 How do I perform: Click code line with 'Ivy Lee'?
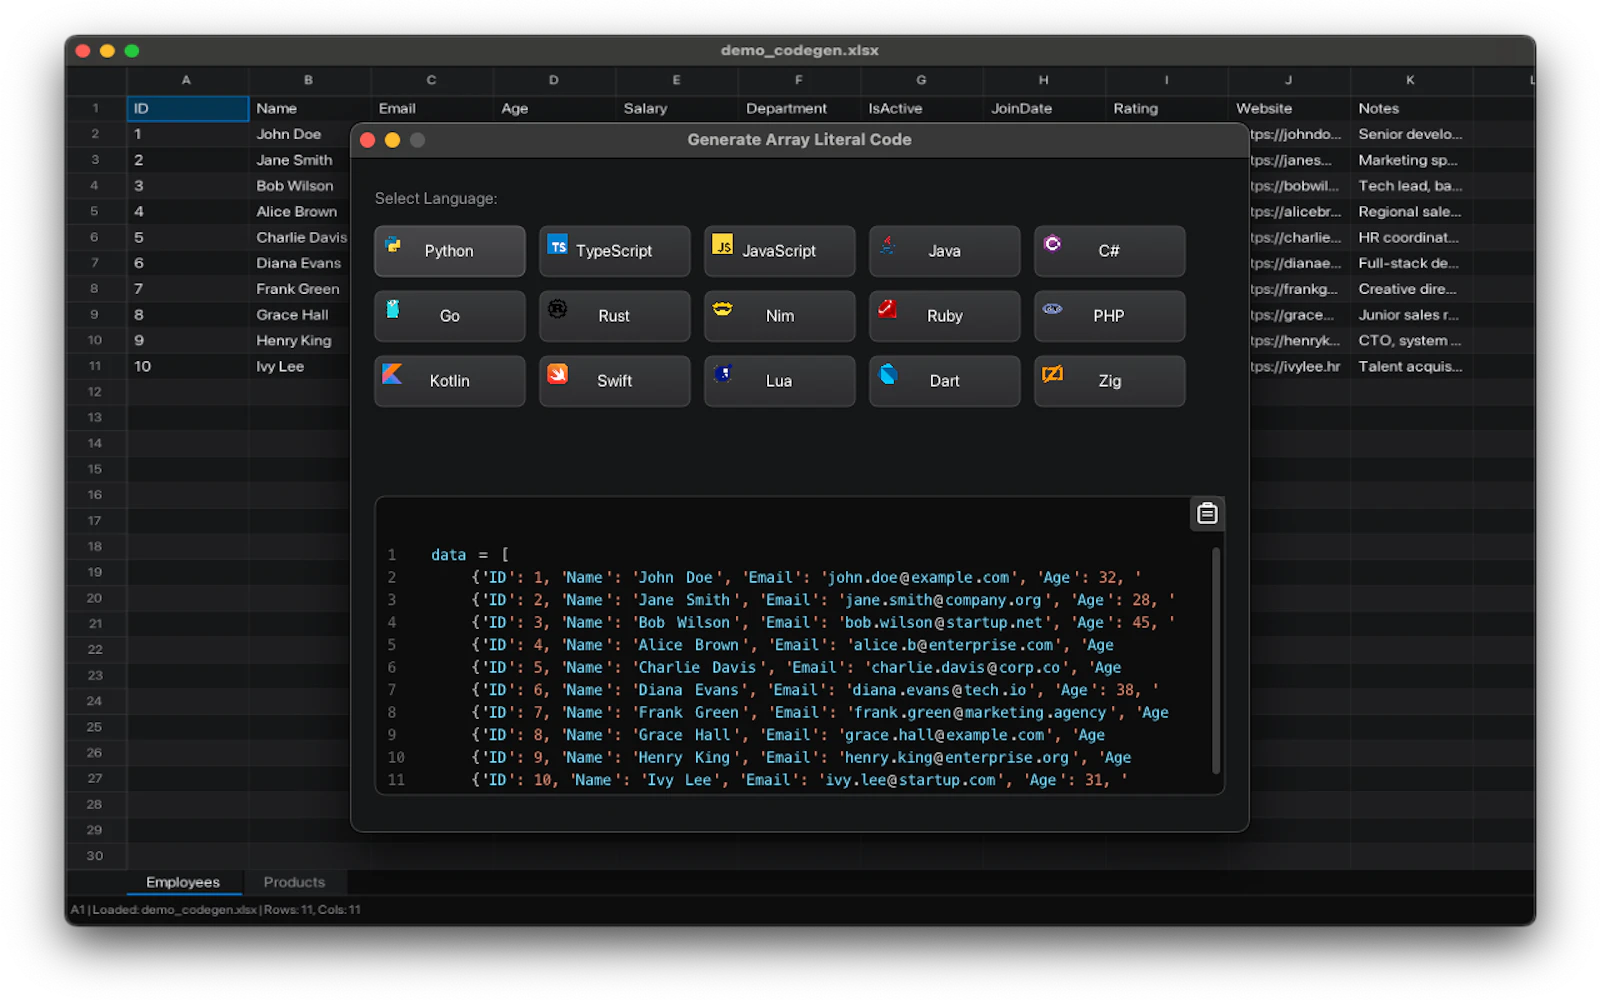(798, 780)
